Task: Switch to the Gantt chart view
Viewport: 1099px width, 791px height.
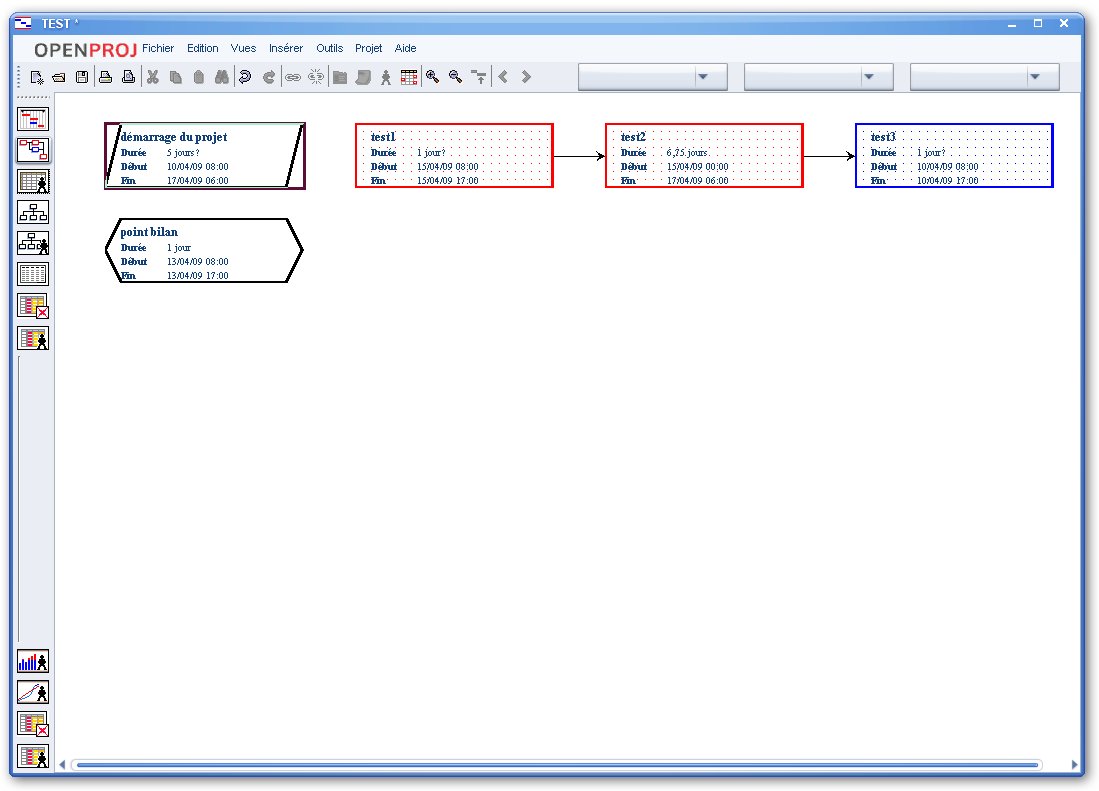Action: click(33, 119)
